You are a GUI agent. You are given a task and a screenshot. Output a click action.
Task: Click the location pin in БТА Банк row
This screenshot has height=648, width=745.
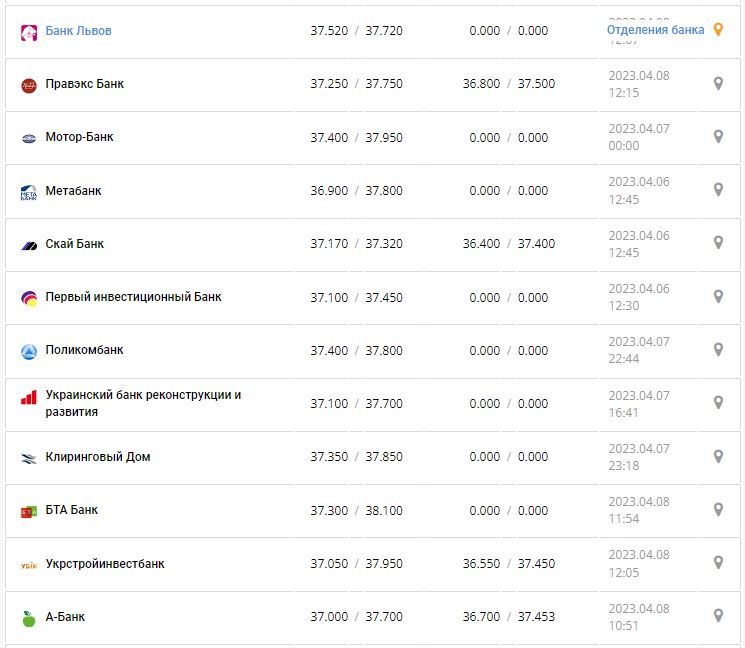[717, 510]
